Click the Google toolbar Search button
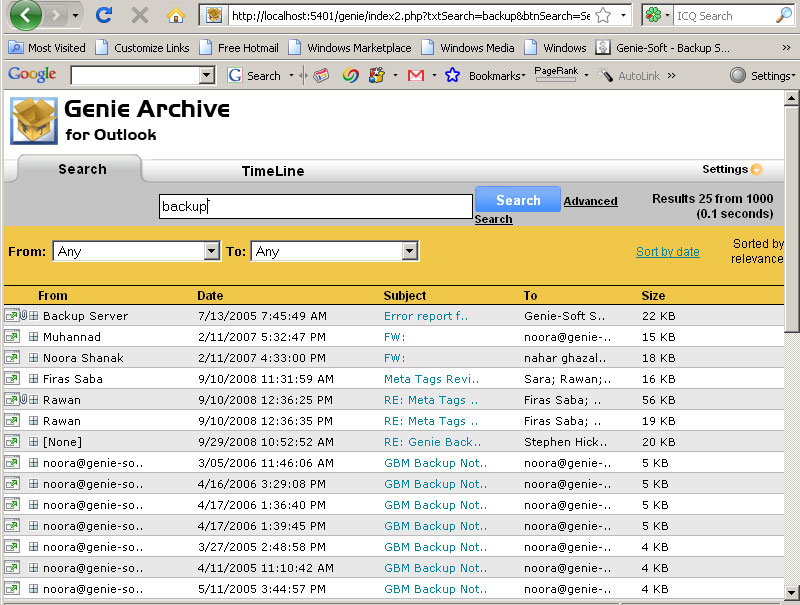Image resolution: width=800 pixels, height=605 pixels. pyautogui.click(x=255, y=75)
